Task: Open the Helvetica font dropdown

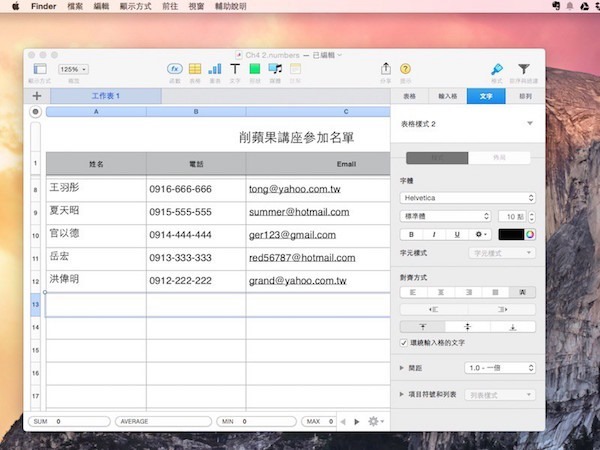Action: (x=468, y=198)
